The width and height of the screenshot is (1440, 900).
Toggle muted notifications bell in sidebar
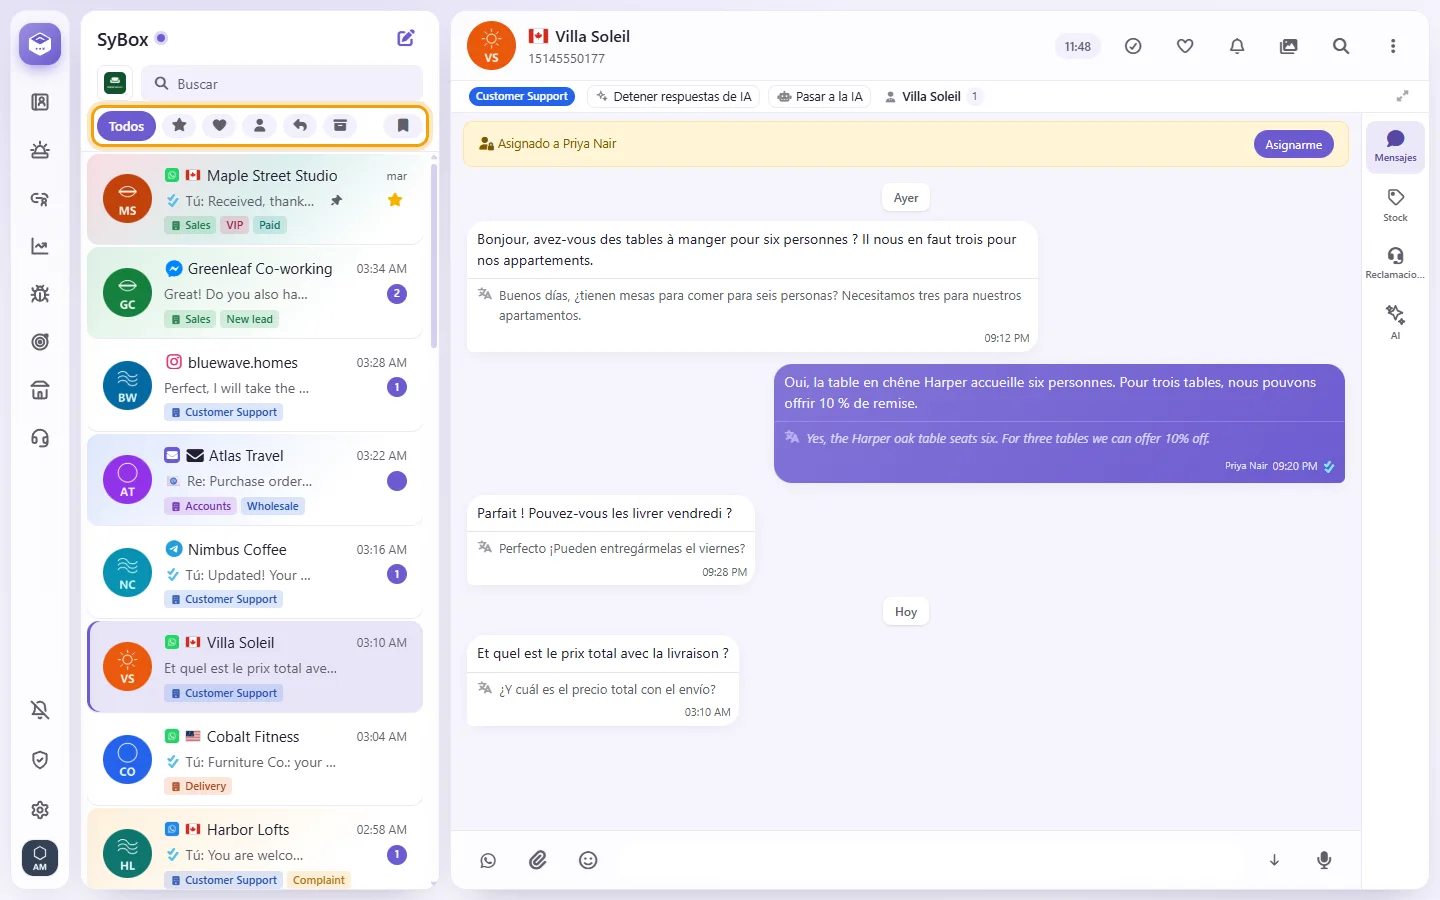click(40, 710)
